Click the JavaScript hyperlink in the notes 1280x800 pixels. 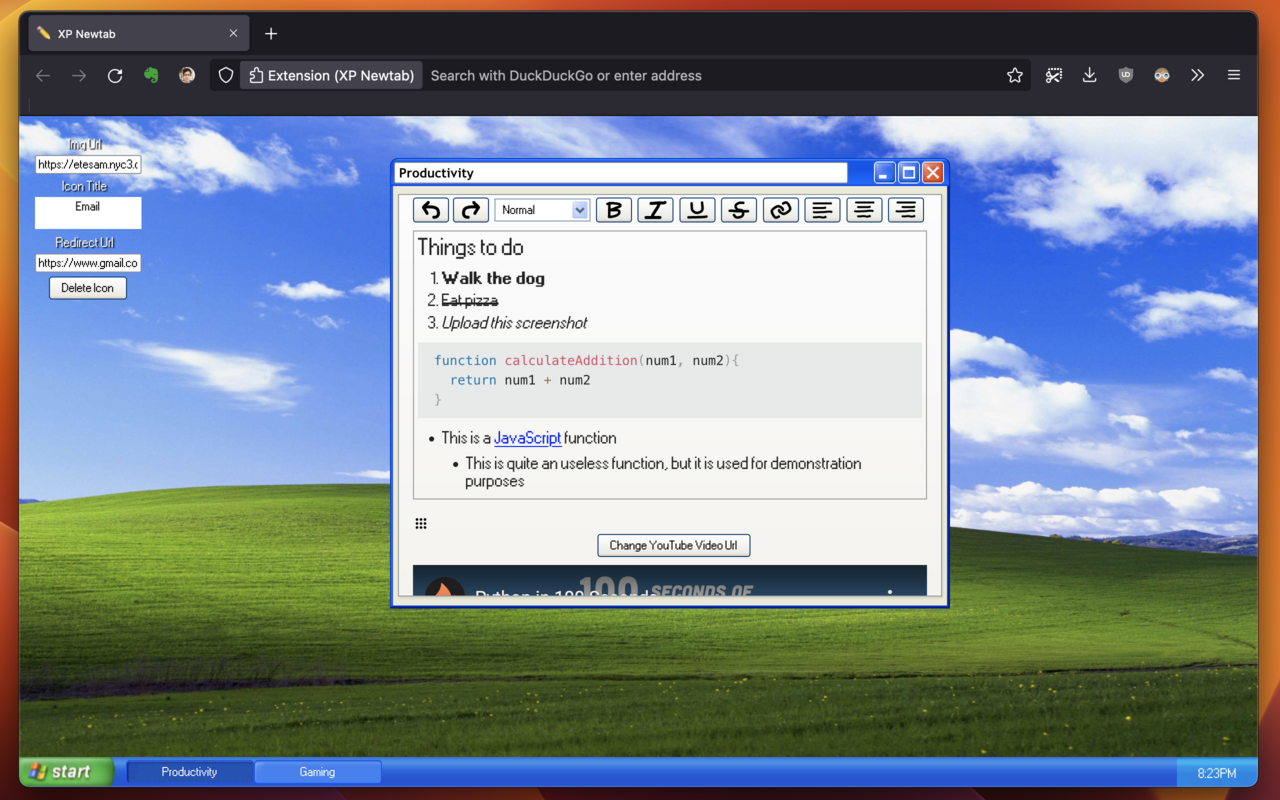pos(527,438)
